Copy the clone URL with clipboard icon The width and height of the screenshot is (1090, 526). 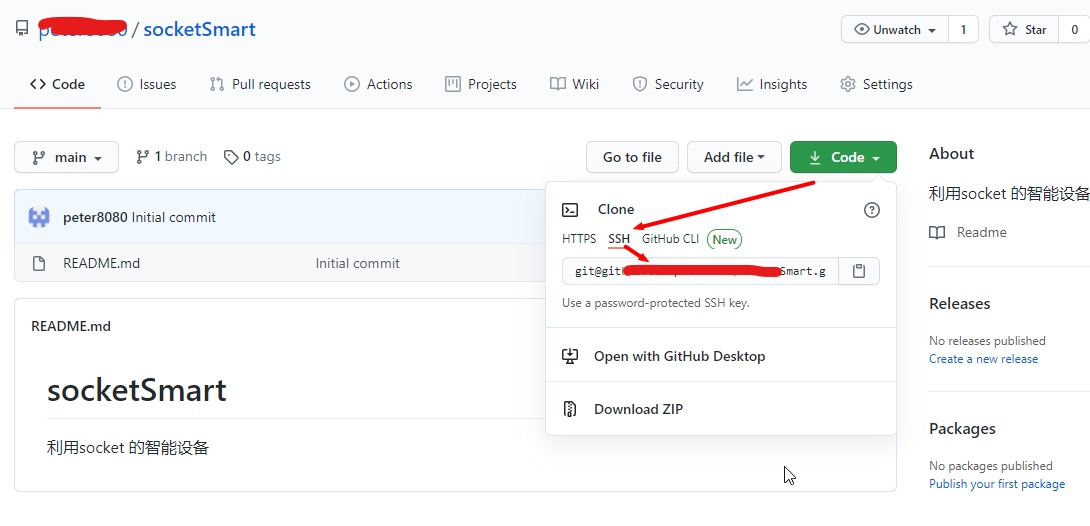tap(859, 271)
